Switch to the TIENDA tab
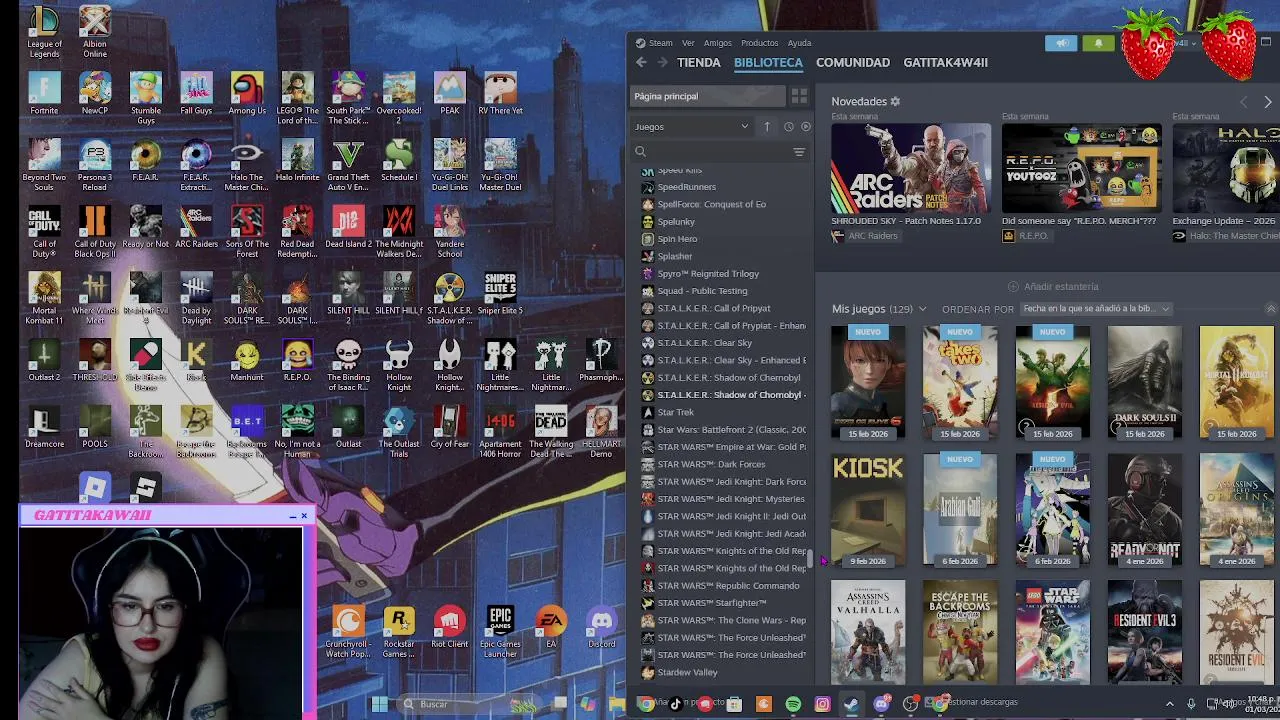Image resolution: width=1280 pixels, height=720 pixels. pyautogui.click(x=698, y=62)
